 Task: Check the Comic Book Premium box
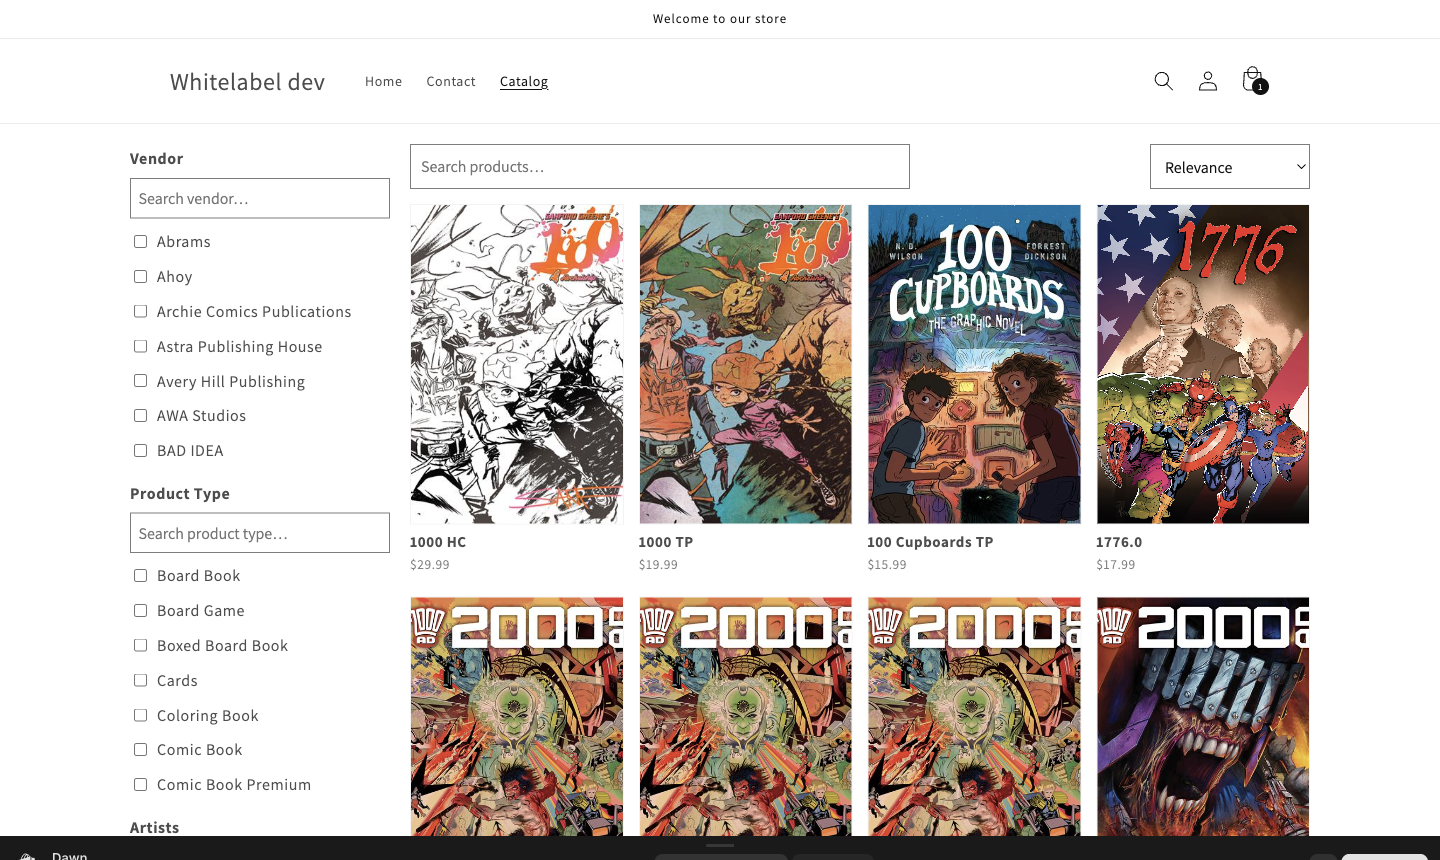tap(141, 785)
